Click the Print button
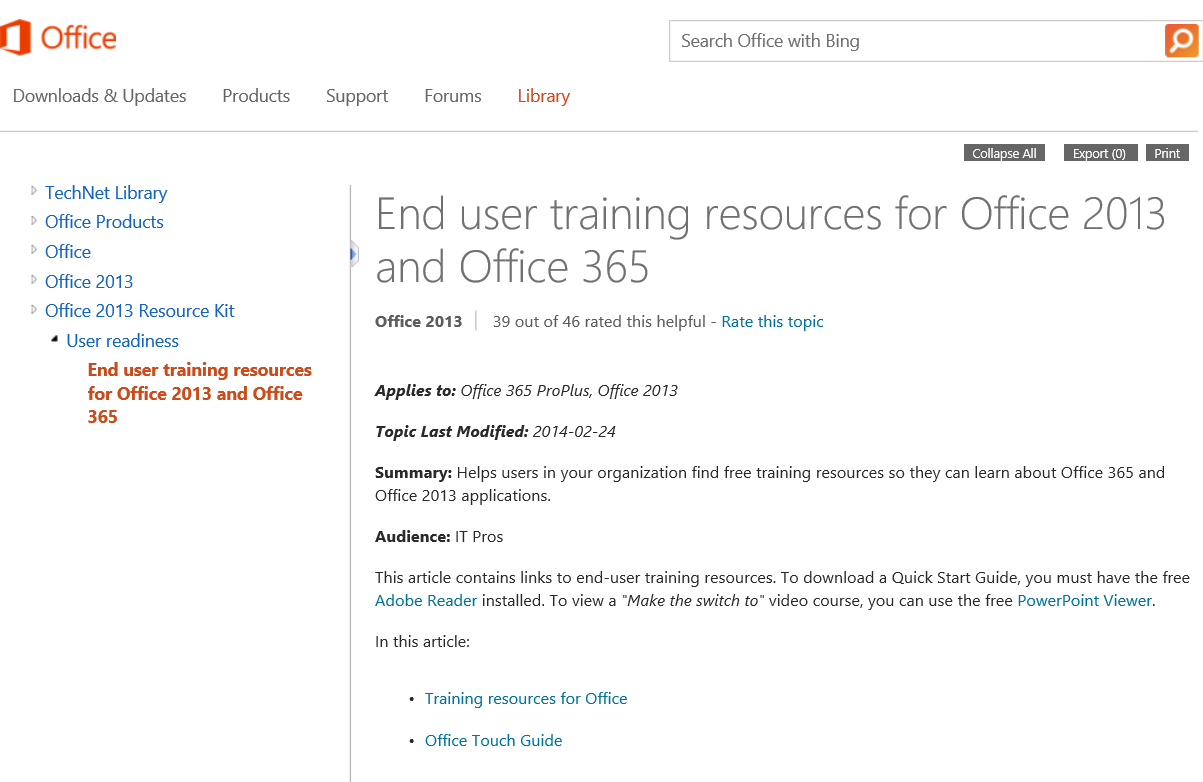 click(1167, 153)
